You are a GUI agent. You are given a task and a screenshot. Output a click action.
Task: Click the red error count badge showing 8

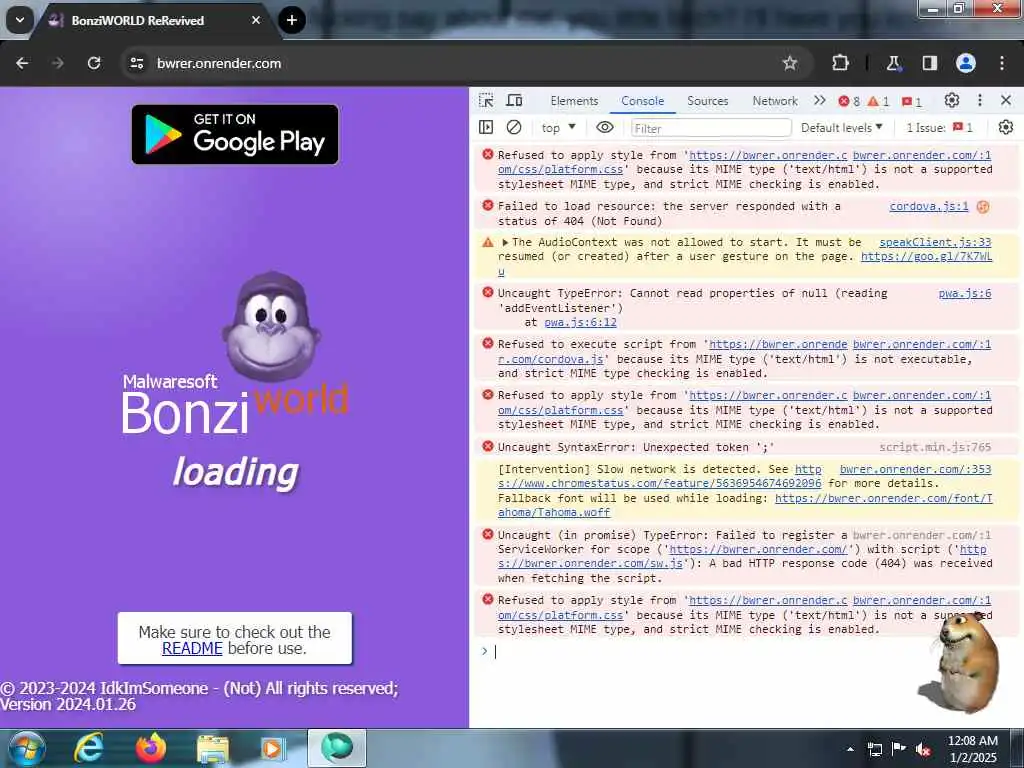849,101
